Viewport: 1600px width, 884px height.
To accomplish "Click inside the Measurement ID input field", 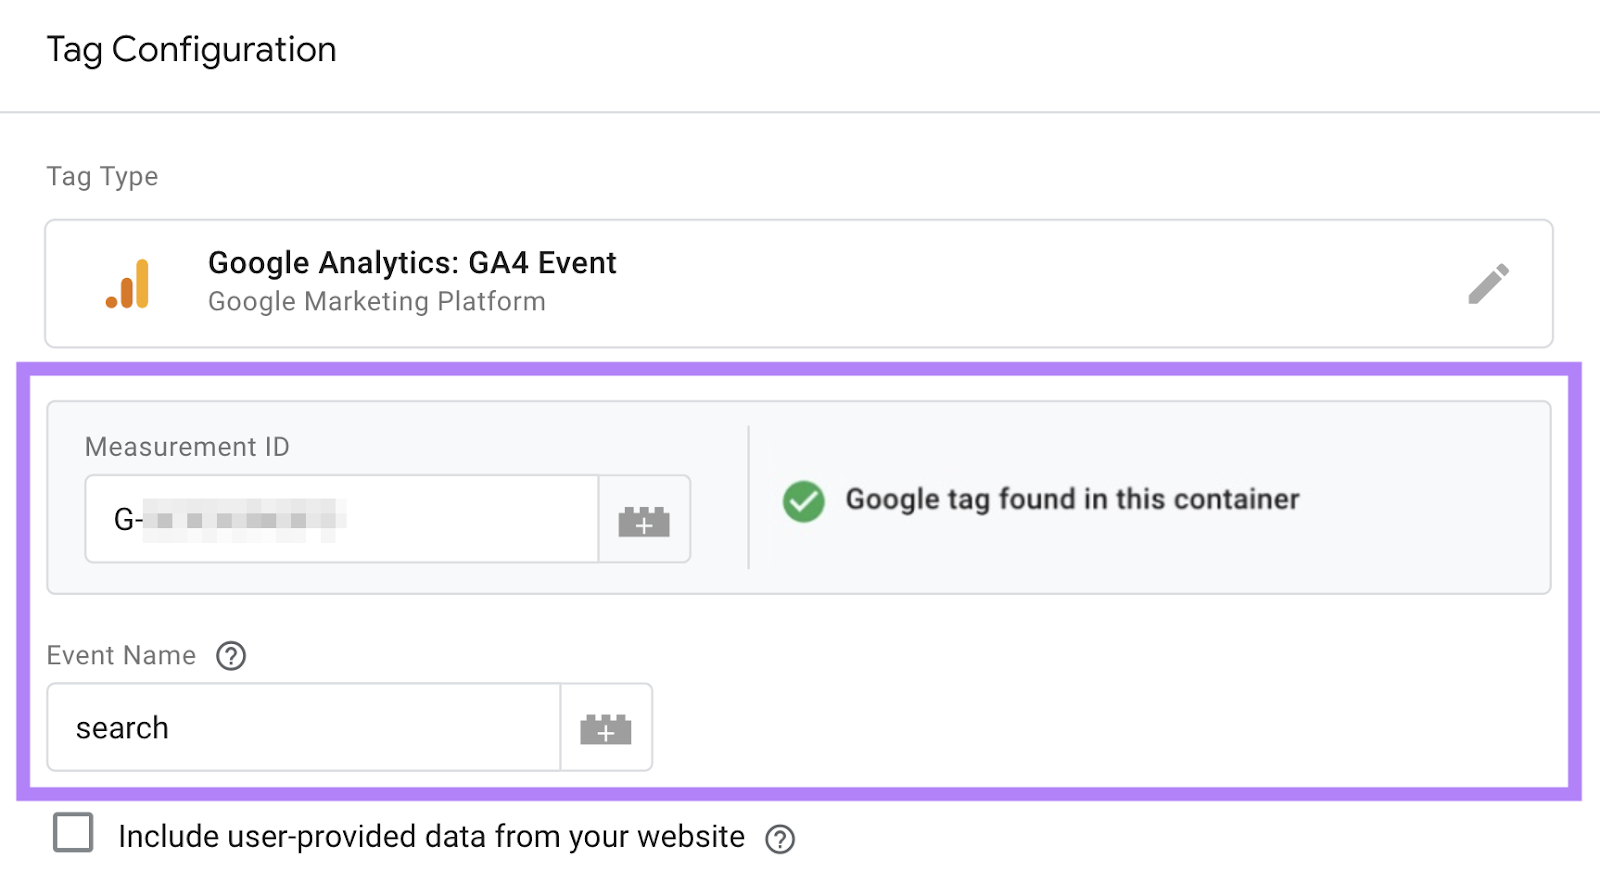I will (340, 519).
